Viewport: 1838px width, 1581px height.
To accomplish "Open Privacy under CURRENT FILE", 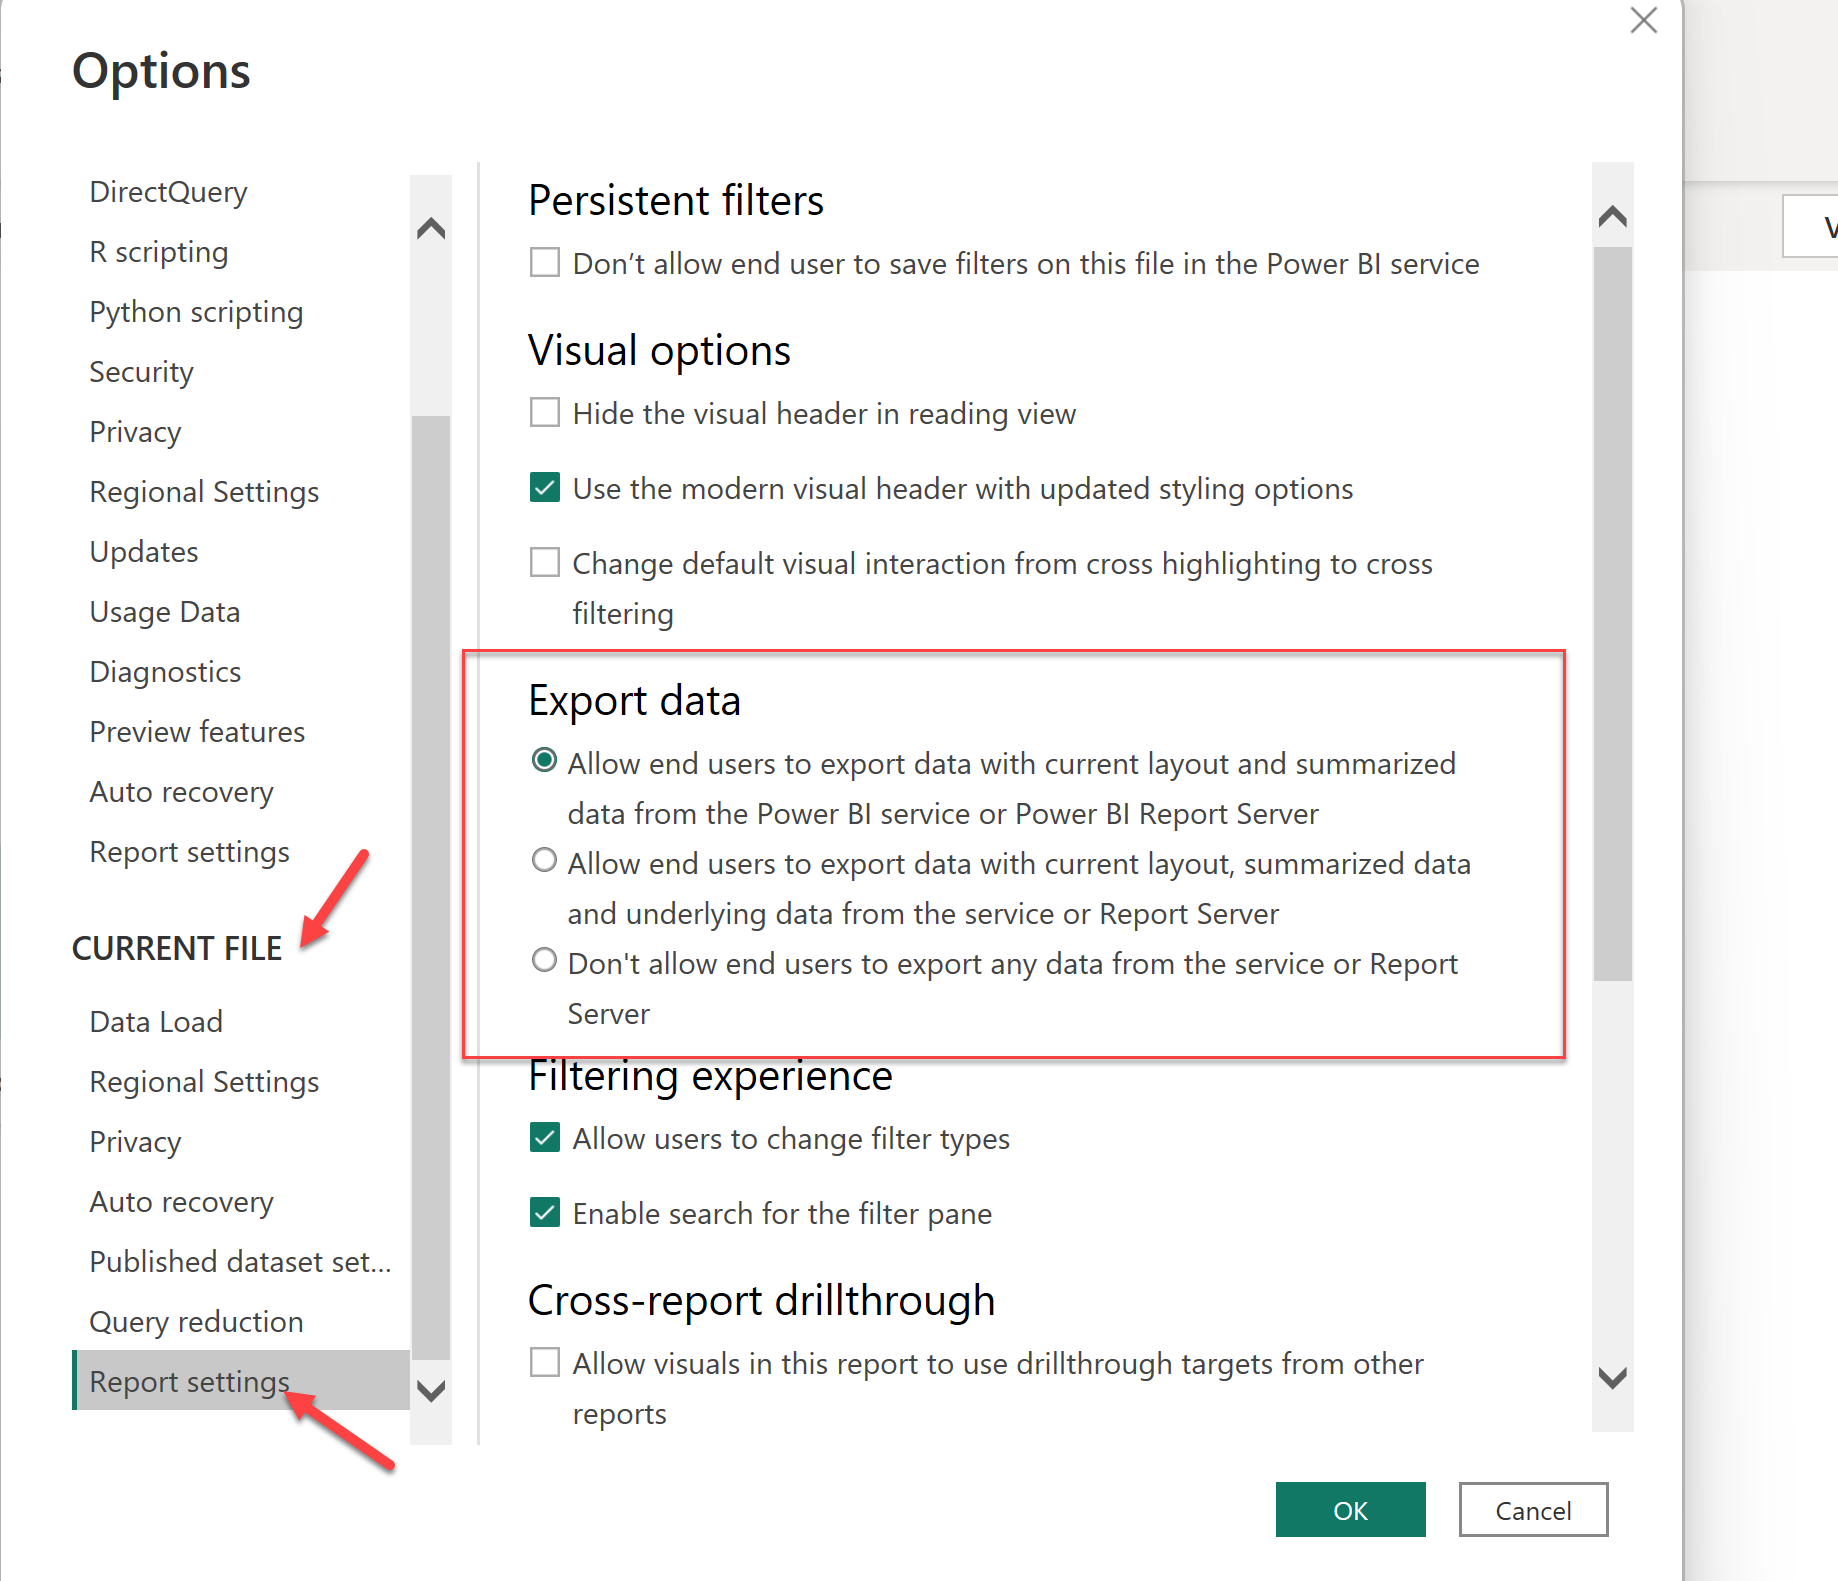I will [x=135, y=1142].
